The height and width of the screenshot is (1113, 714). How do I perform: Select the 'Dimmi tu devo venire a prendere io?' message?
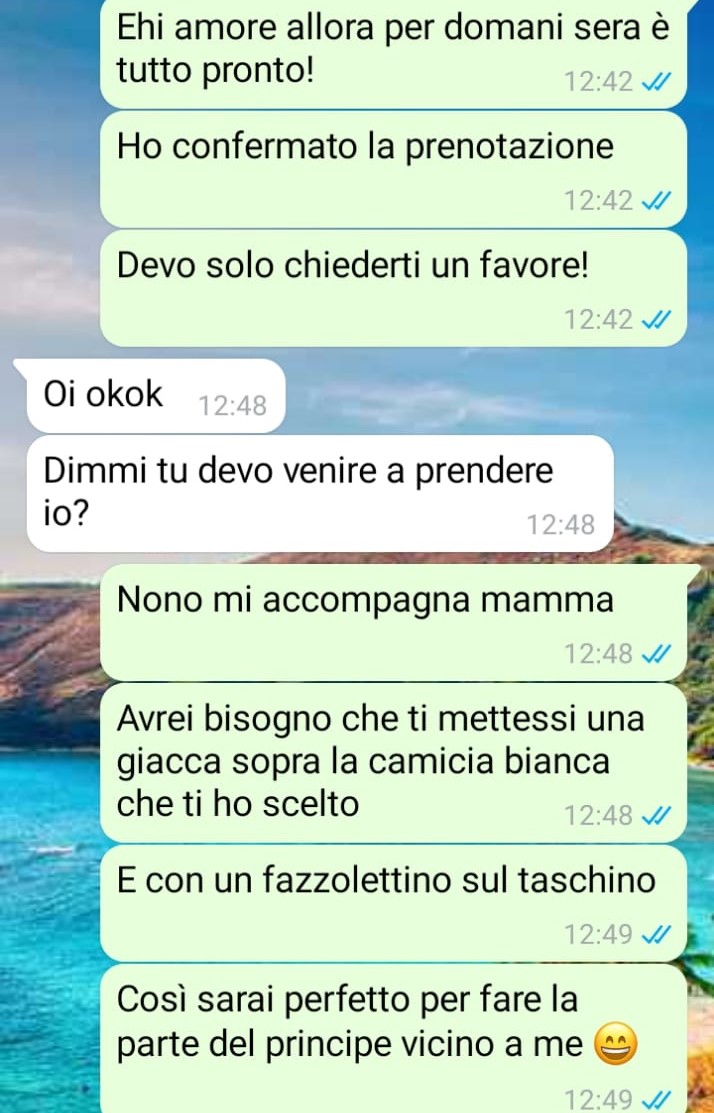point(319,494)
